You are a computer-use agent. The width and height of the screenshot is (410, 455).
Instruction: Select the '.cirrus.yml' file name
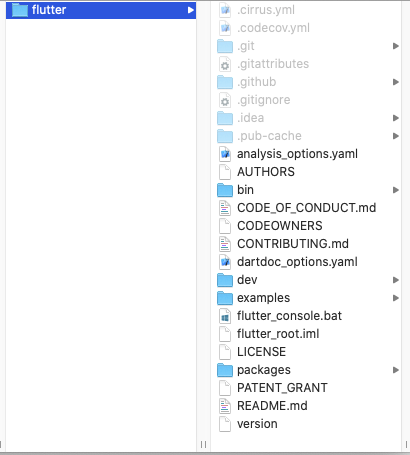(x=266, y=10)
